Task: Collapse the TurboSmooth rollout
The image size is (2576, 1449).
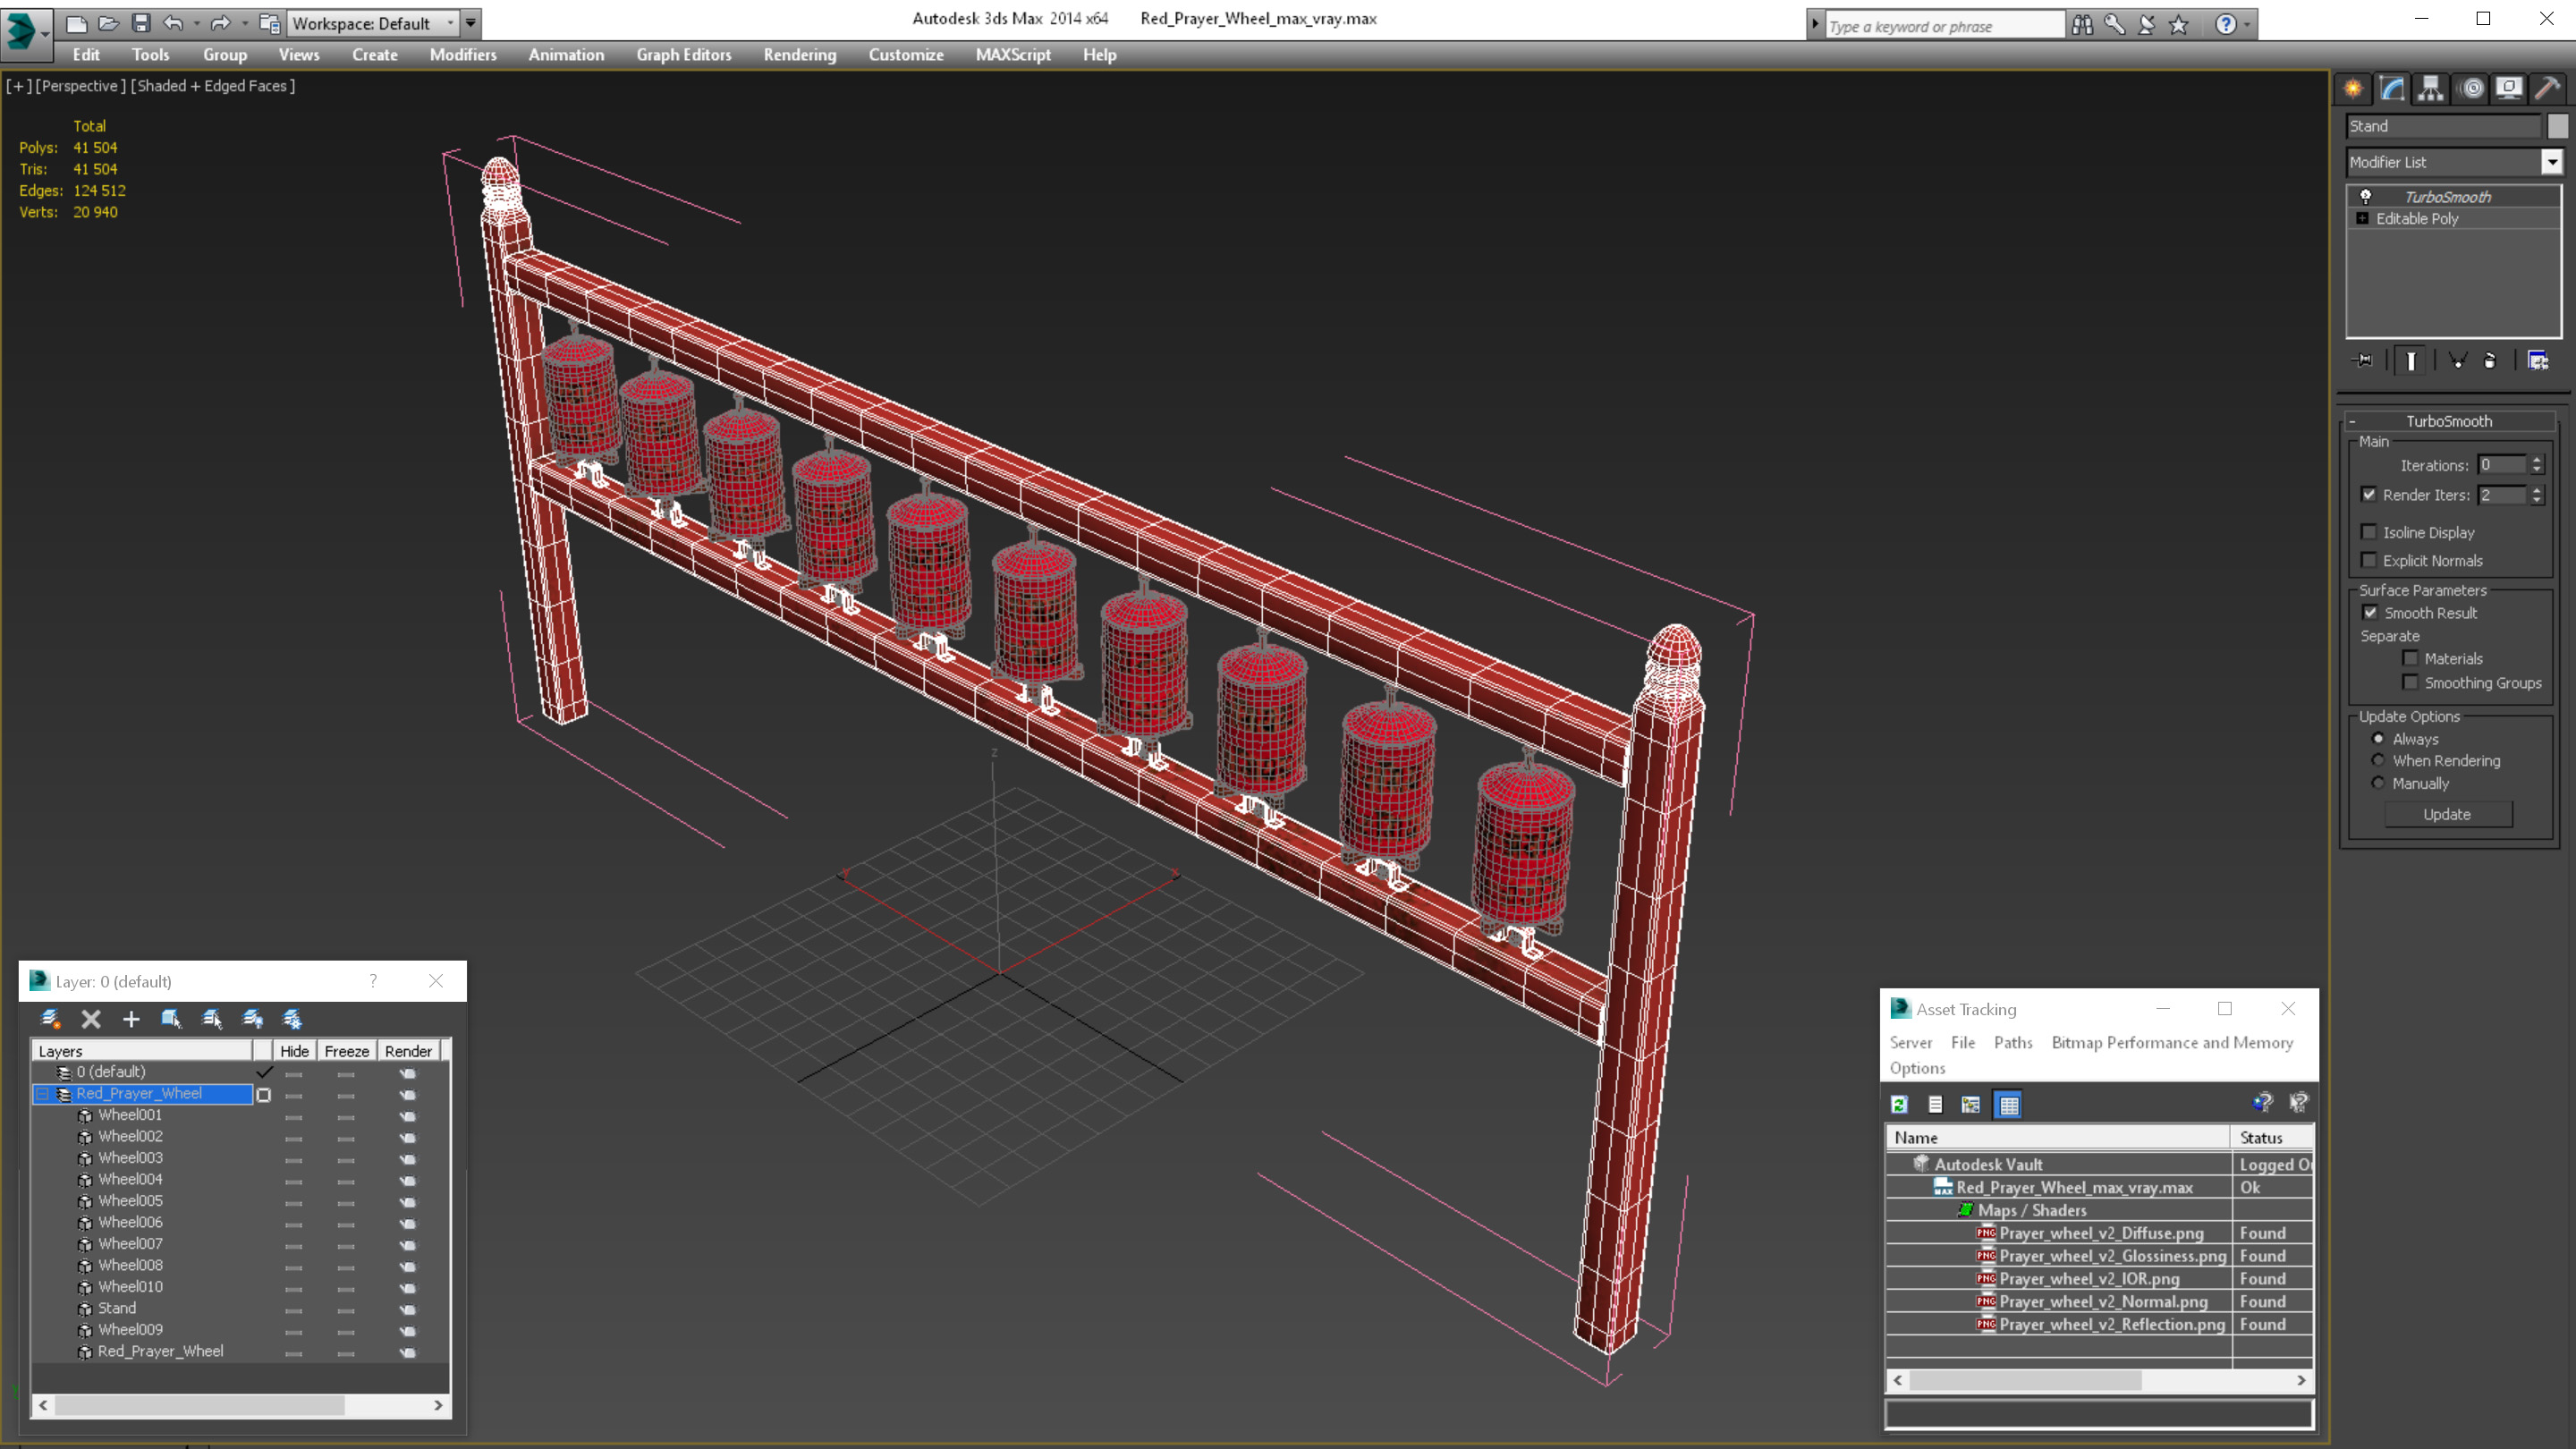Action: (2352, 421)
